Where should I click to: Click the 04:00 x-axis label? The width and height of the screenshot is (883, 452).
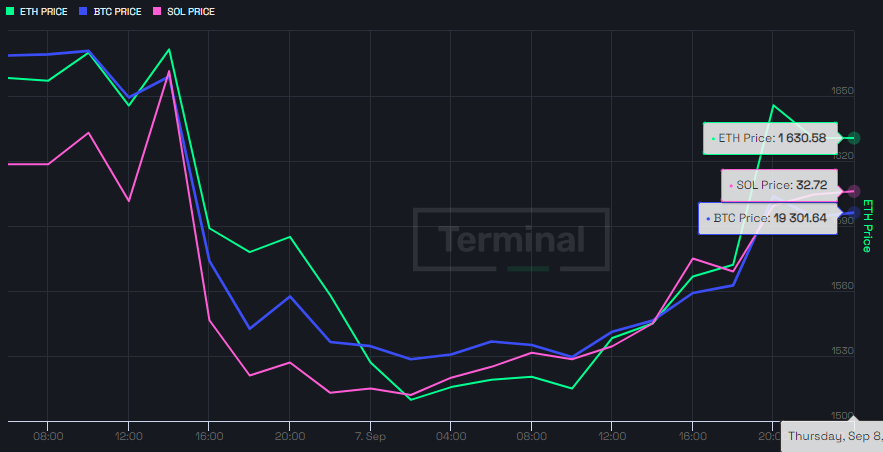[x=451, y=436]
